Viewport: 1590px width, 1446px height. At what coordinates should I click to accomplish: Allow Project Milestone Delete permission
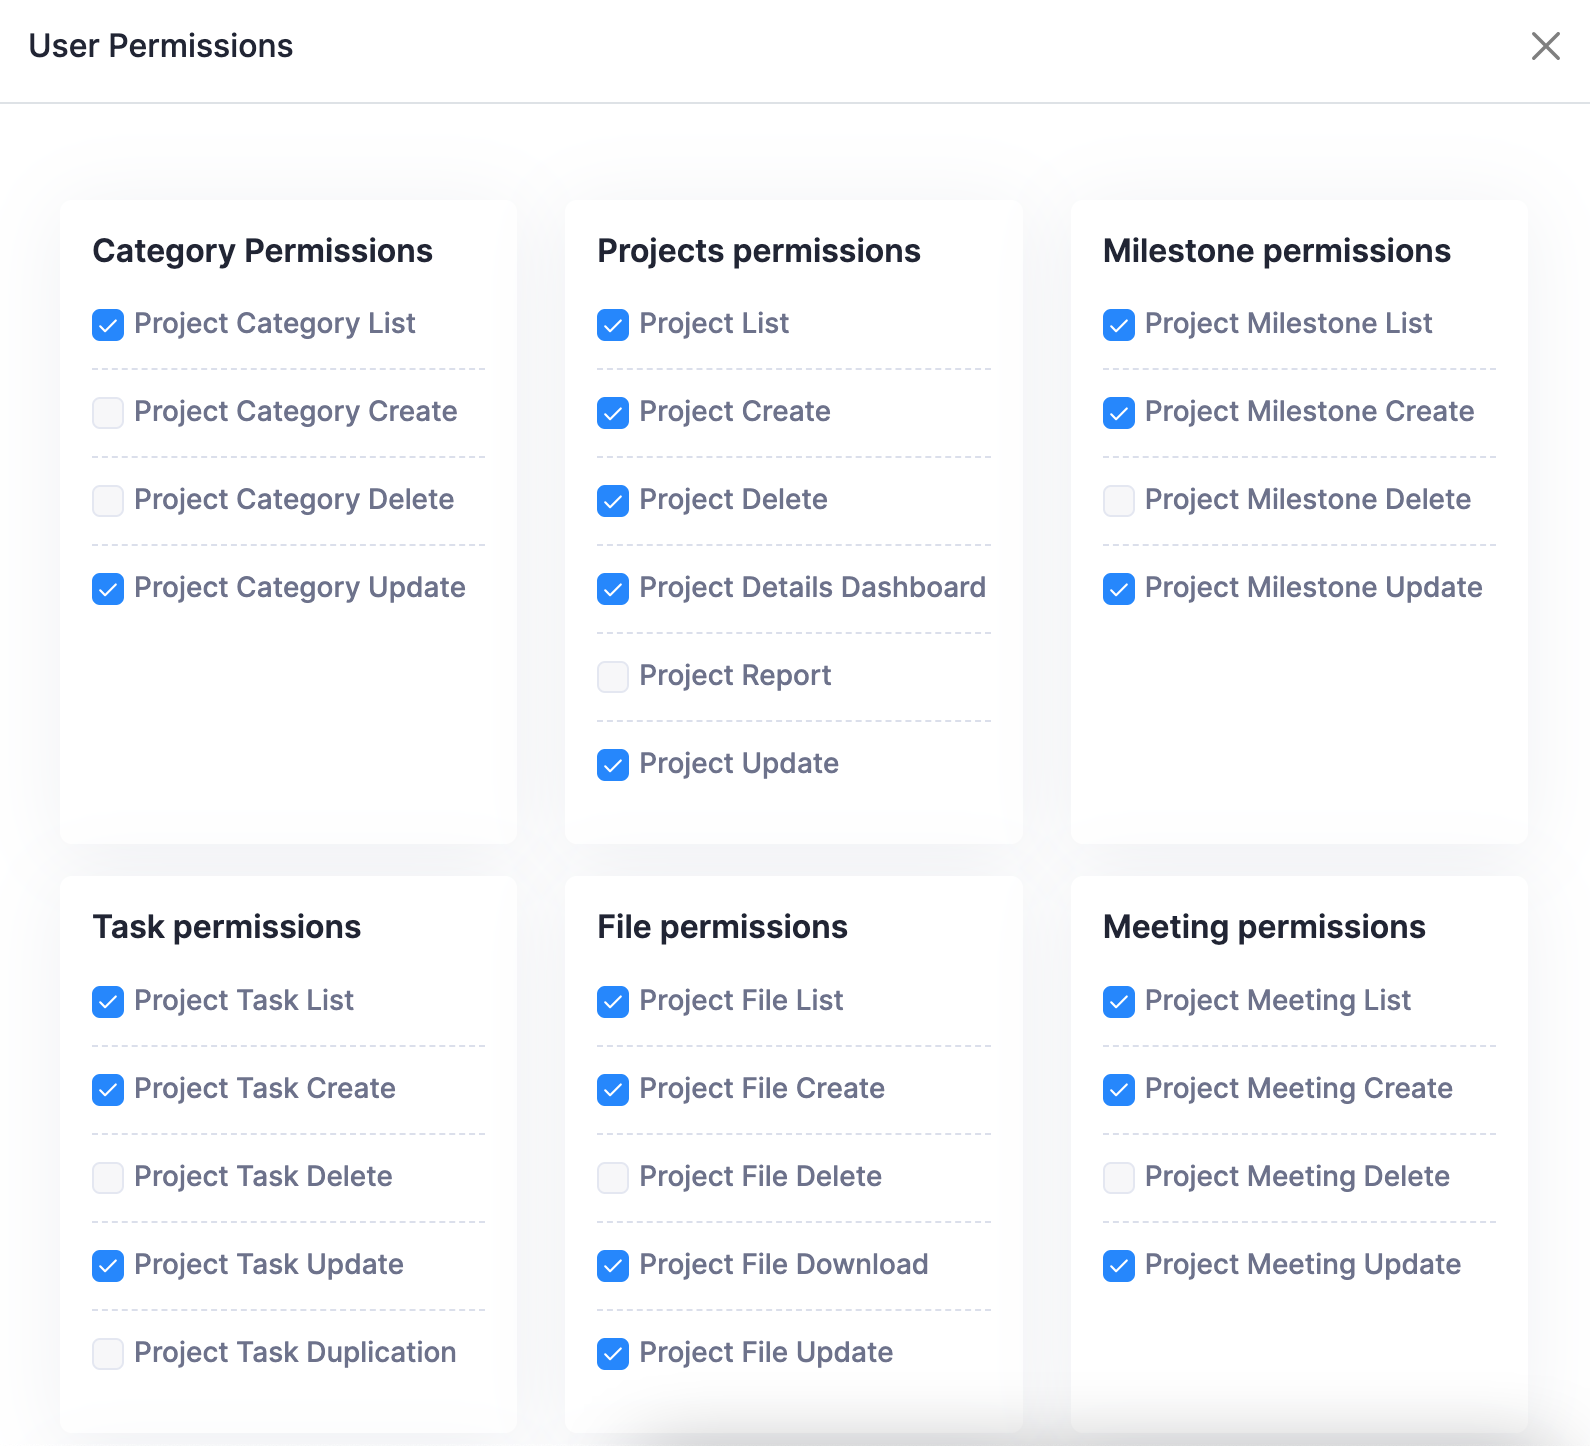[x=1119, y=501]
